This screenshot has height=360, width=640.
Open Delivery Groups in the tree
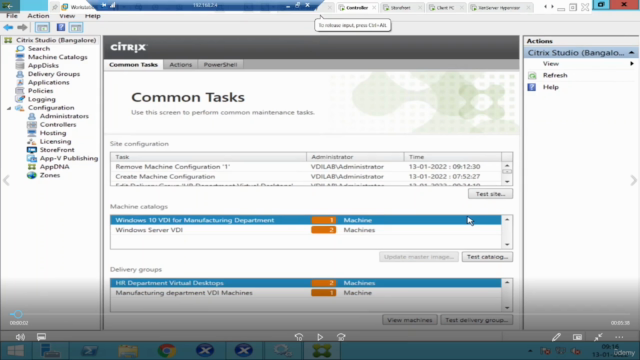pos(54,74)
